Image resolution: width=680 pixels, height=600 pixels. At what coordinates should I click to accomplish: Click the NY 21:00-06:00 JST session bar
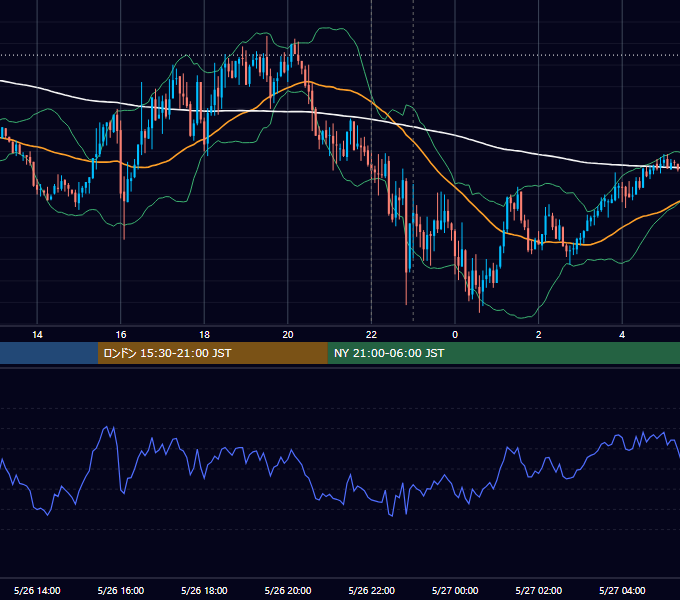503,353
